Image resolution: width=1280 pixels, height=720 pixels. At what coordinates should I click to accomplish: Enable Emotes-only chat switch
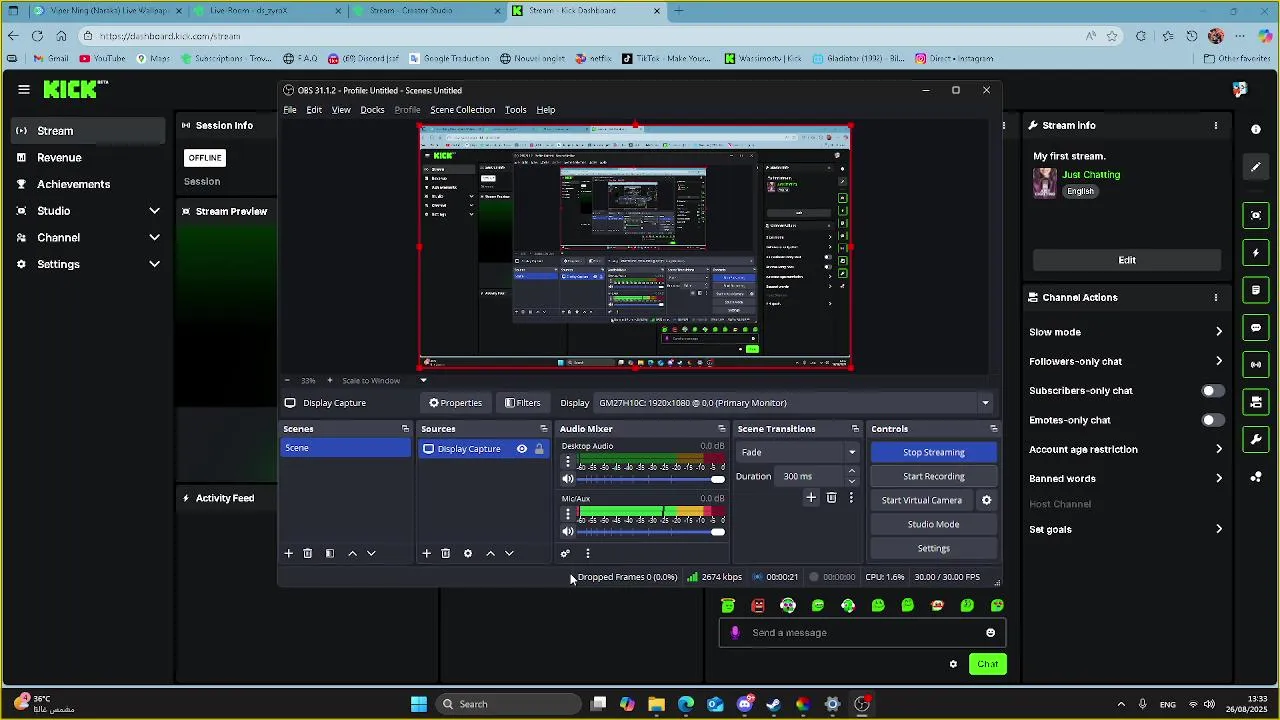(1212, 420)
